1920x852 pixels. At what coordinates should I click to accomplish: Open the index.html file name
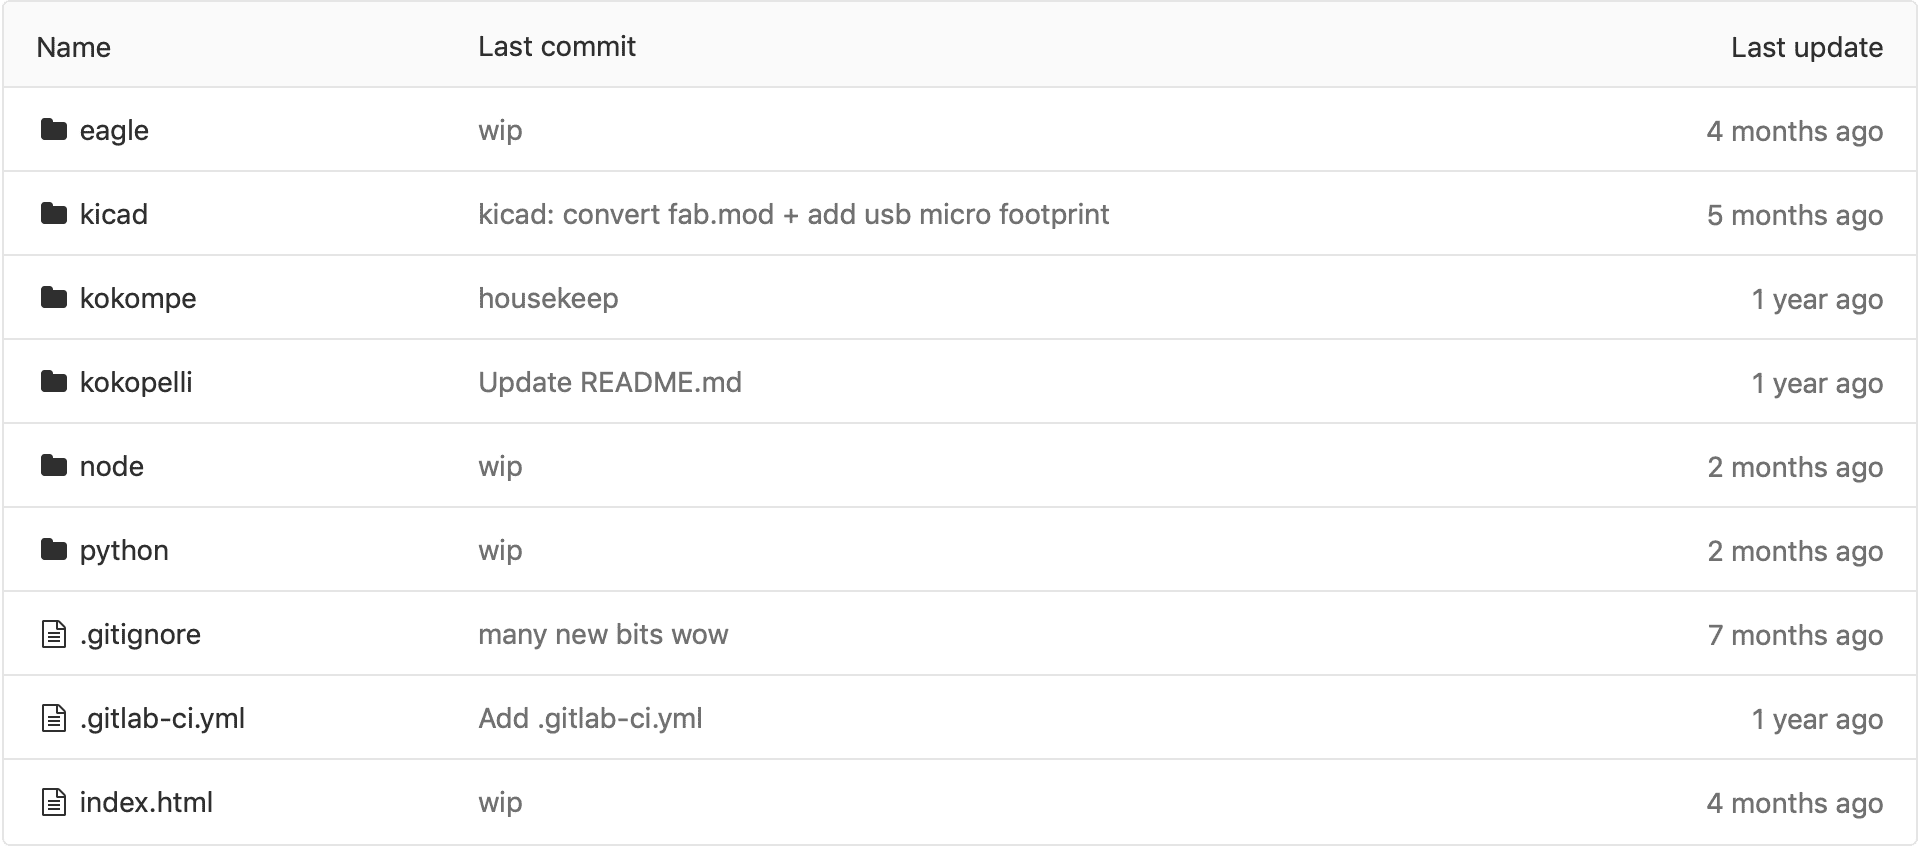click(146, 803)
